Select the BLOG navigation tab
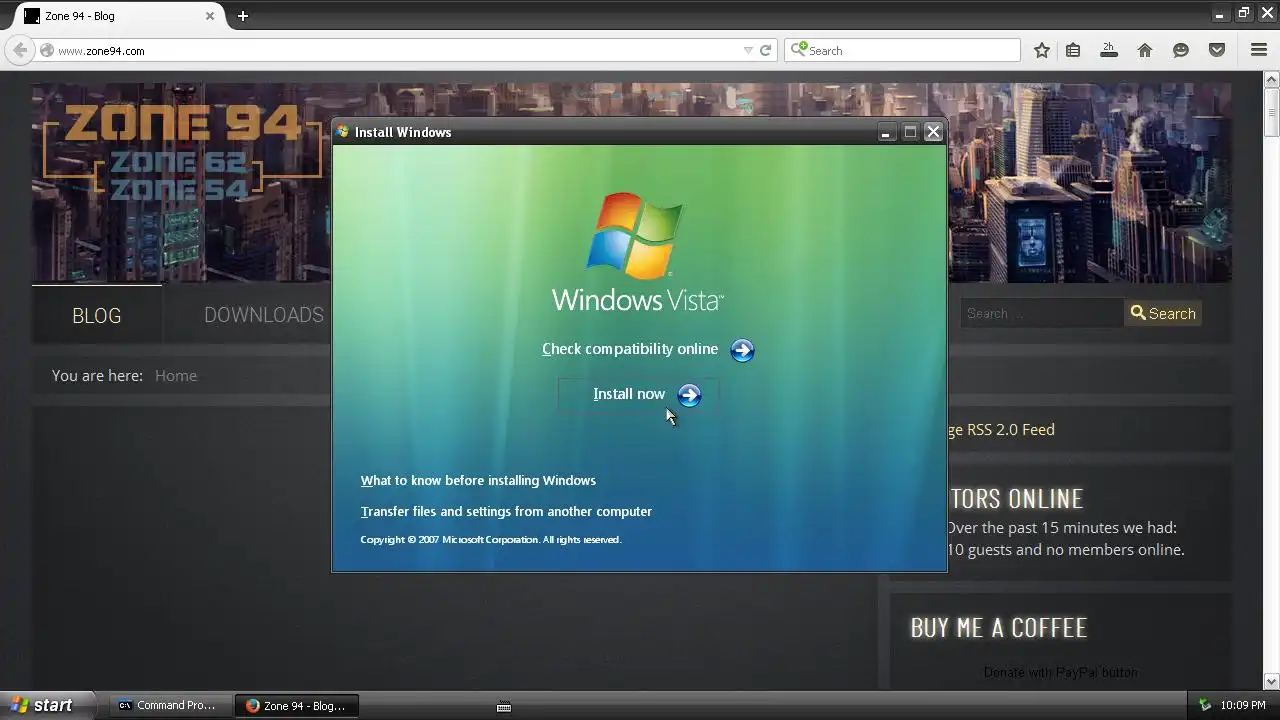 (x=97, y=316)
